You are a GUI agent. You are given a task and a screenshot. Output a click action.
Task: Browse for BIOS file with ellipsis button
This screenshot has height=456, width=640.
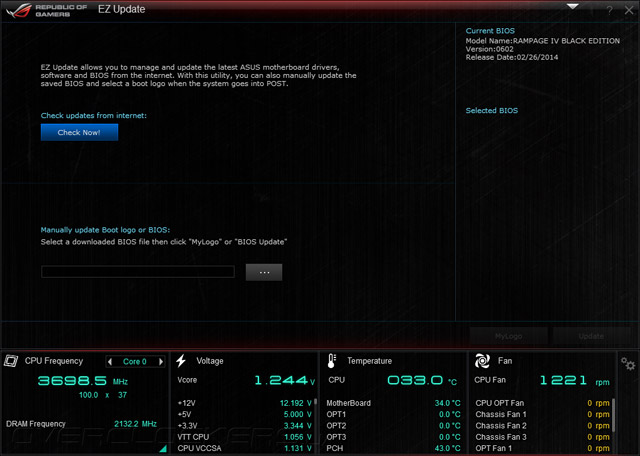click(264, 272)
